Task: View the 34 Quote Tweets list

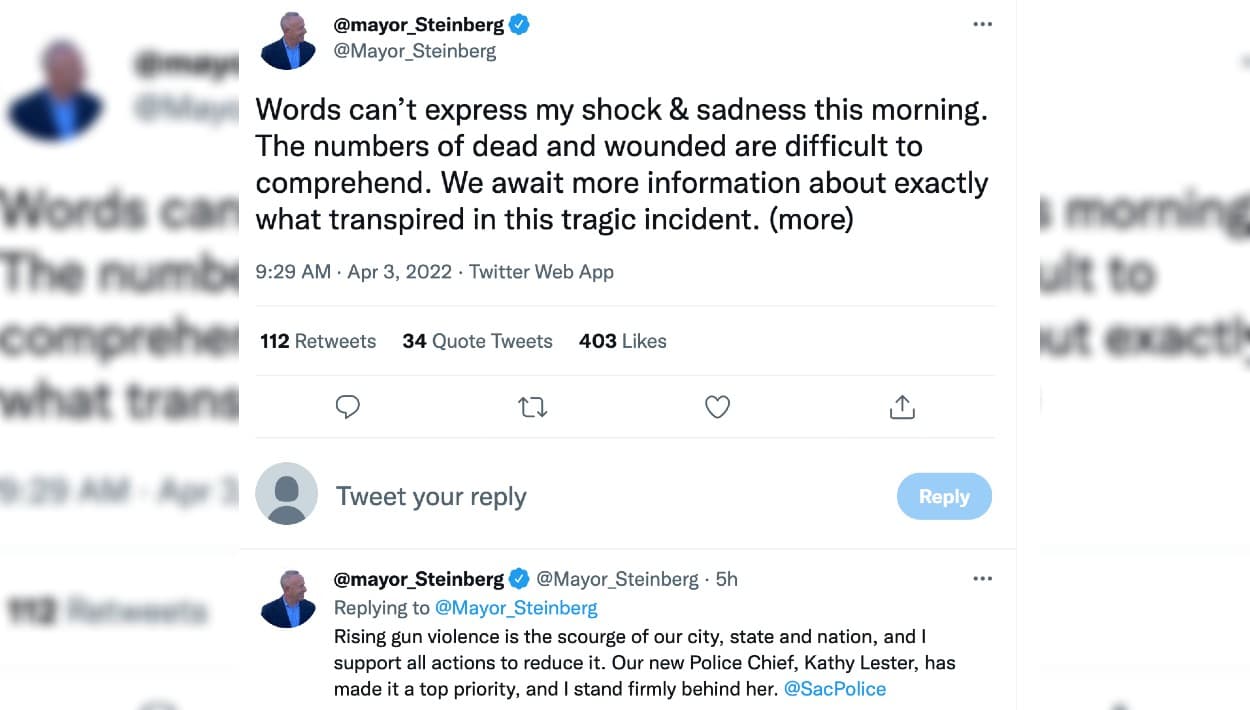Action: click(477, 341)
